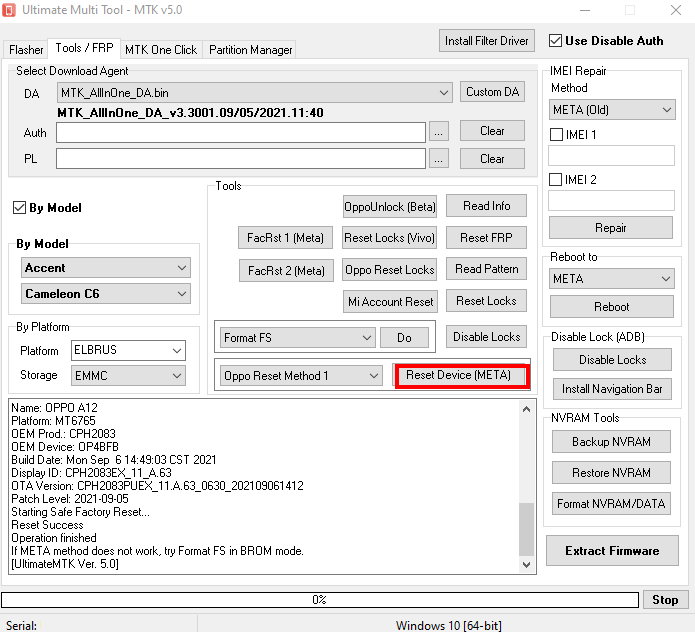Click Install Filter Driver button

click(487, 41)
